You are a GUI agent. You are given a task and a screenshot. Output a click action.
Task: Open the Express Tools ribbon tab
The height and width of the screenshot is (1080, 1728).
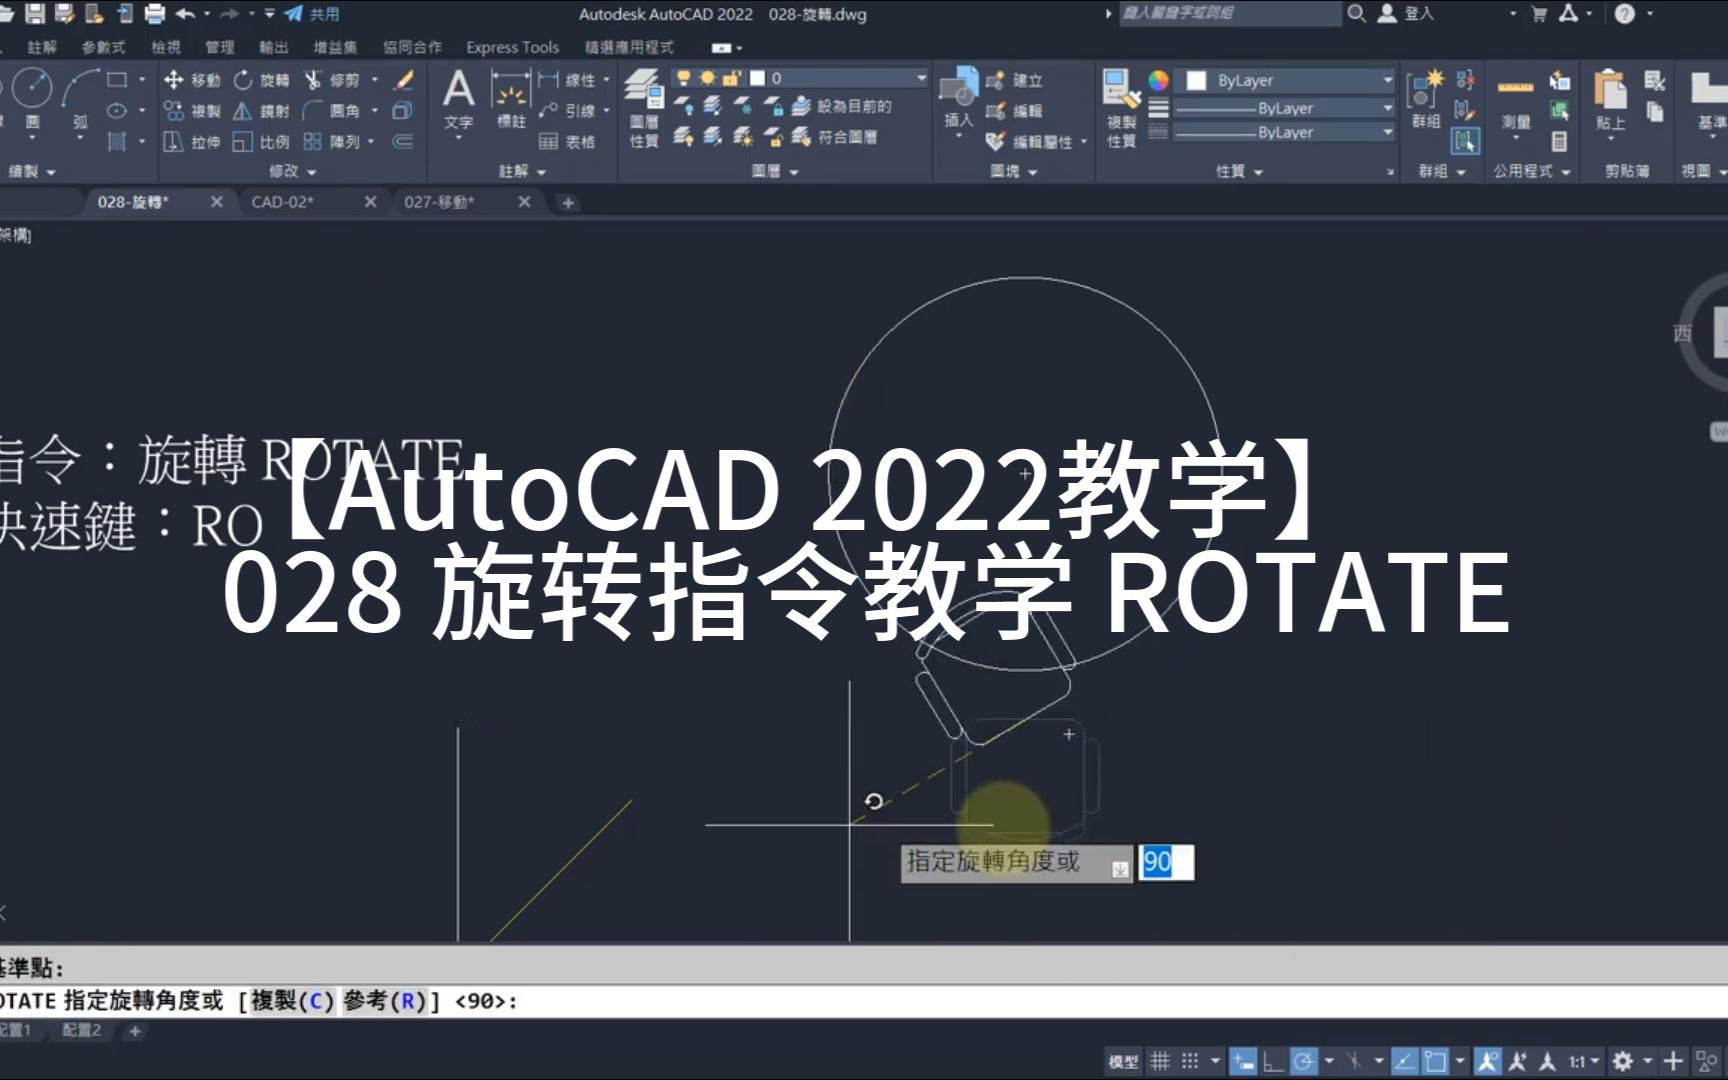[x=510, y=47]
